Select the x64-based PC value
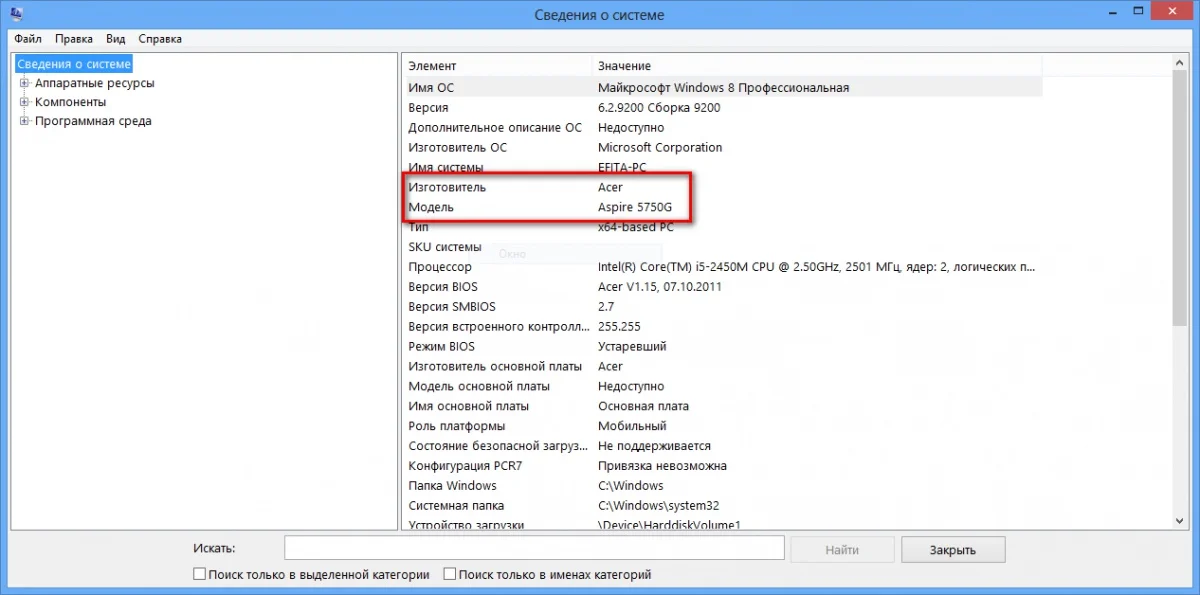 coord(636,227)
